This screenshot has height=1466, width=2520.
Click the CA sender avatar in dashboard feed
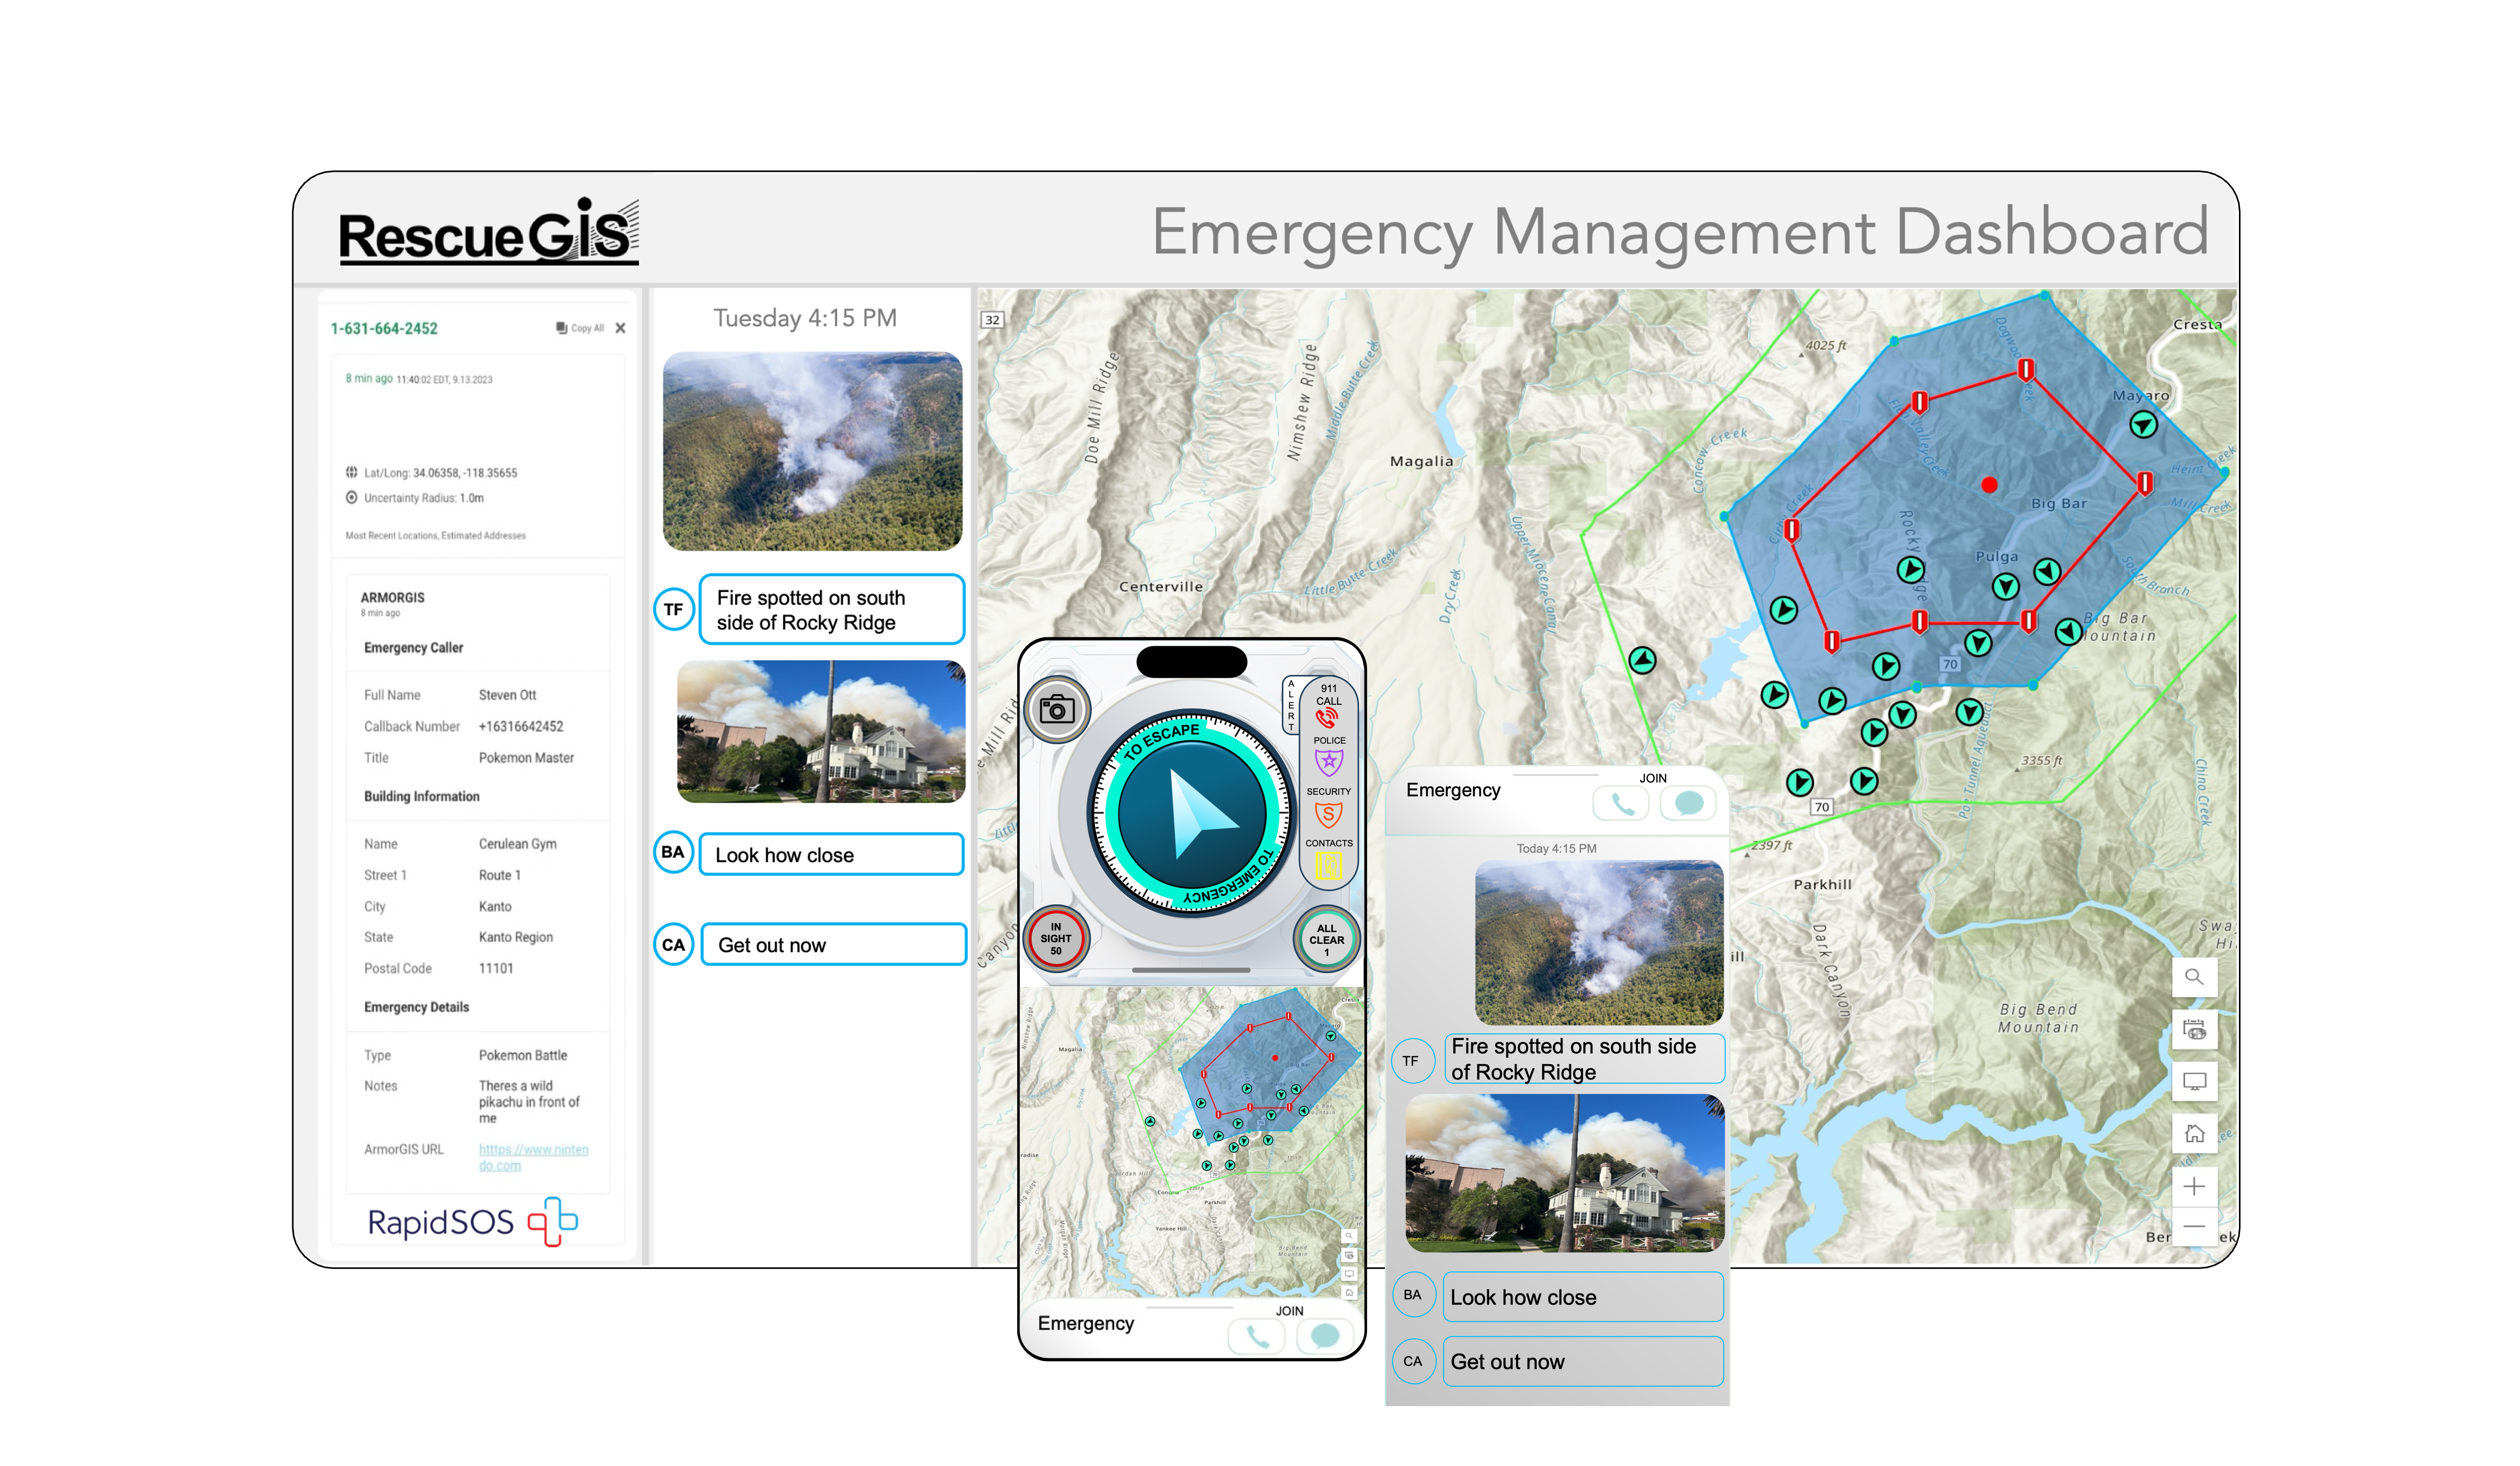[674, 945]
